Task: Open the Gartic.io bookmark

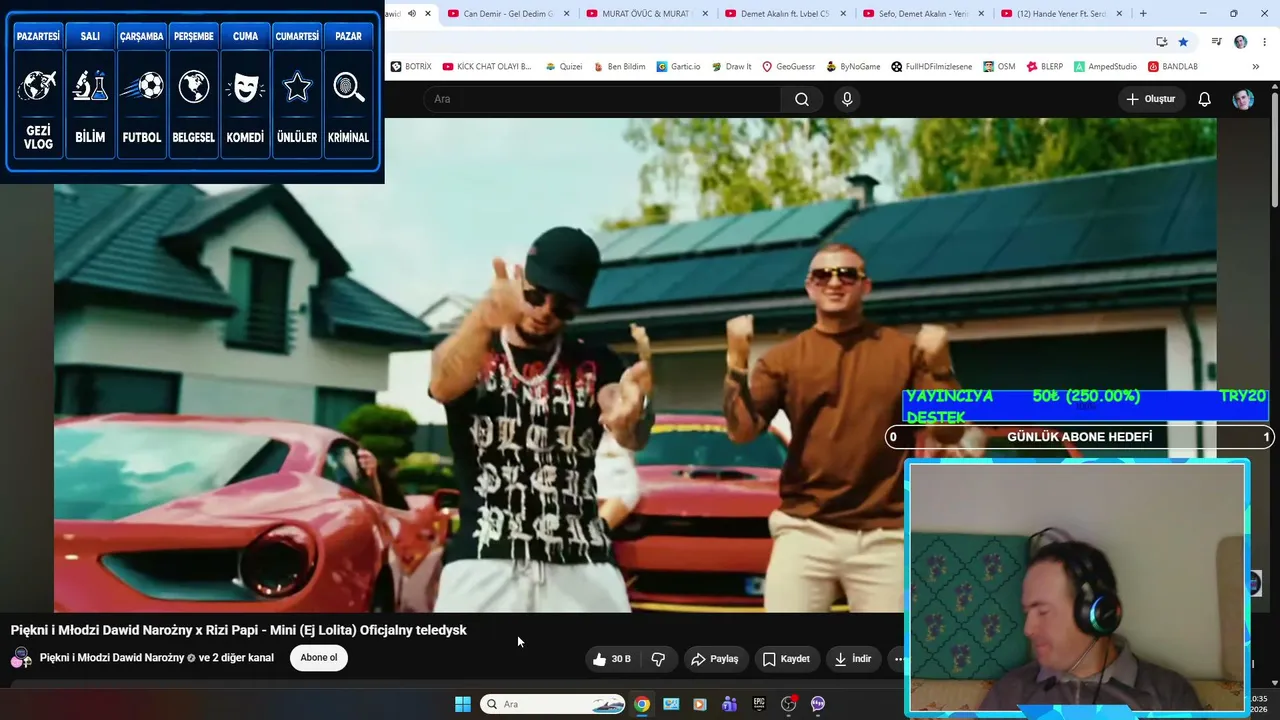Action: [x=679, y=67]
